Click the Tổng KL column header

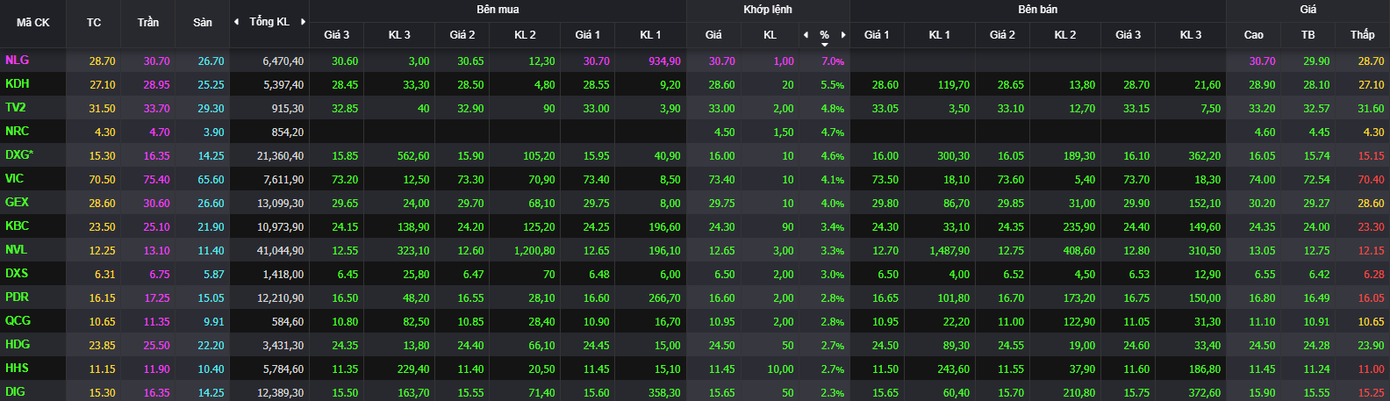click(x=269, y=21)
